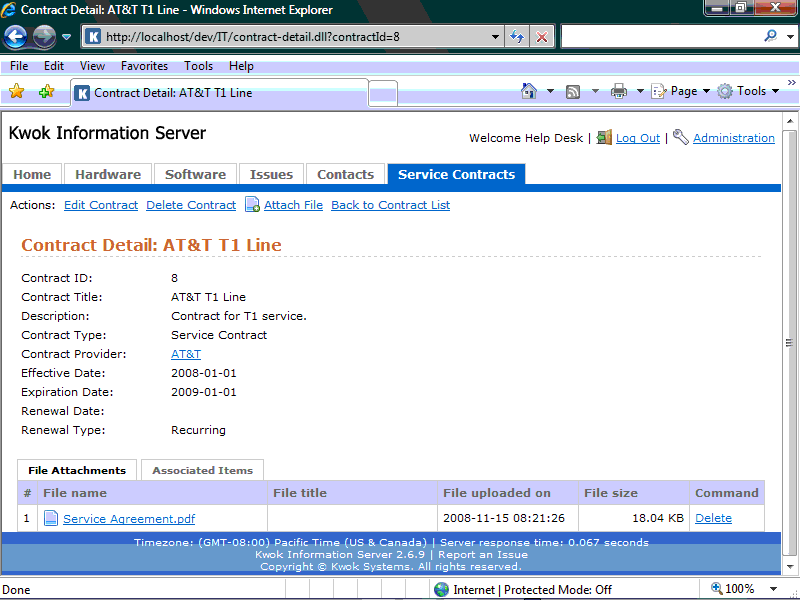
Task: Open the search provider dropdown arrow
Action: click(x=790, y=37)
